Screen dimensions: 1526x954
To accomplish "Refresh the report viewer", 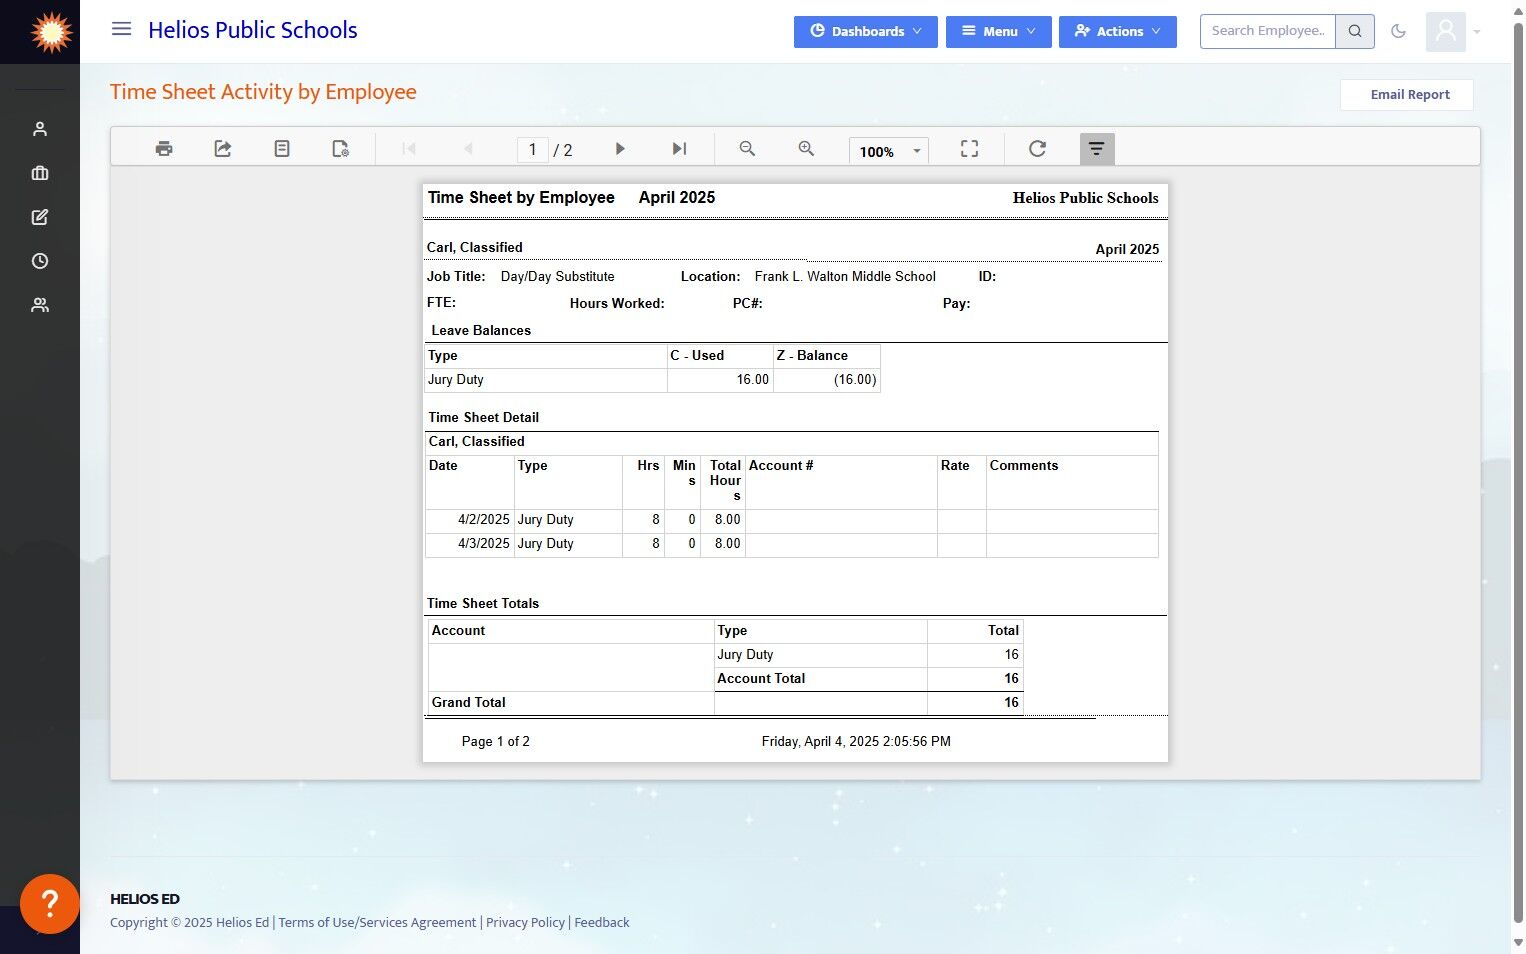I will 1037,149.
